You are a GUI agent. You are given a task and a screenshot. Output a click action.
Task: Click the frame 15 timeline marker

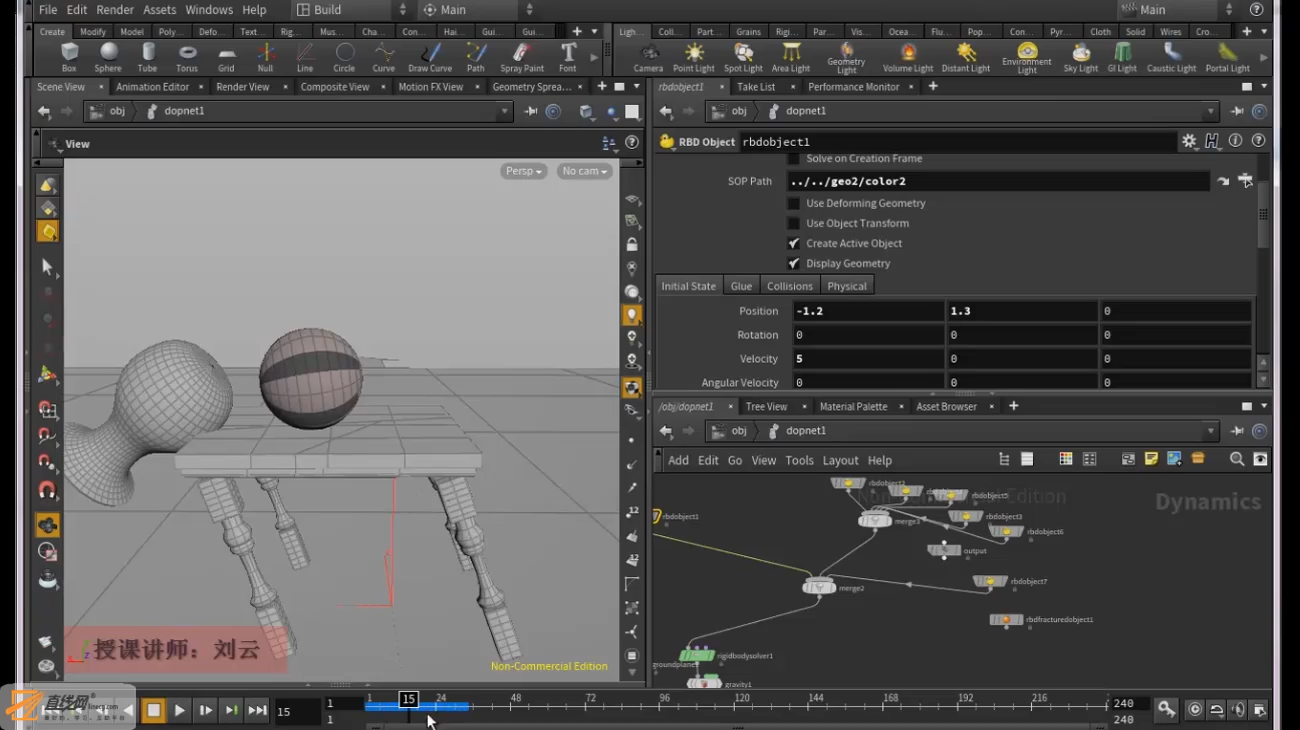pyautogui.click(x=408, y=699)
